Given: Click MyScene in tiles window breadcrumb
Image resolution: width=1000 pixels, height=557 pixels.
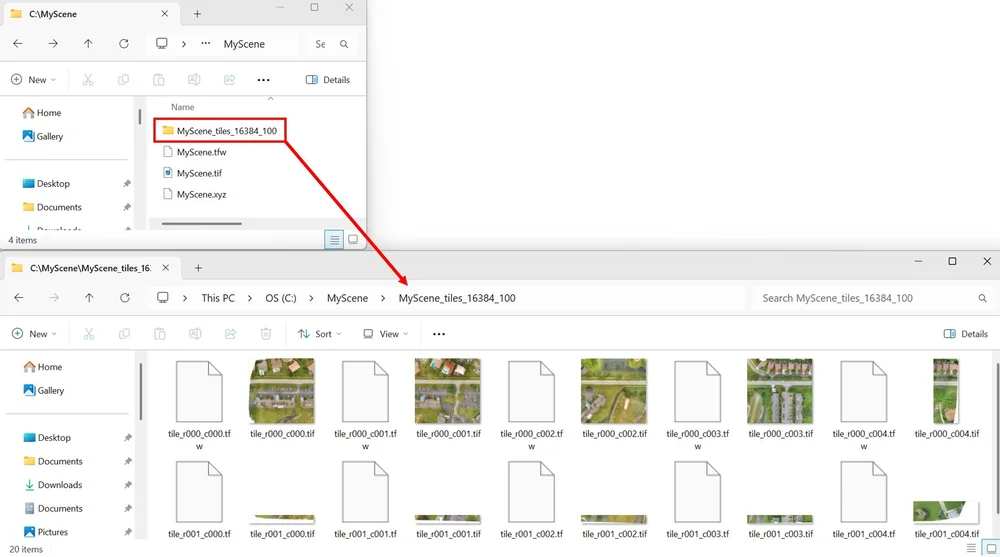Looking at the screenshot, I should tap(348, 298).
